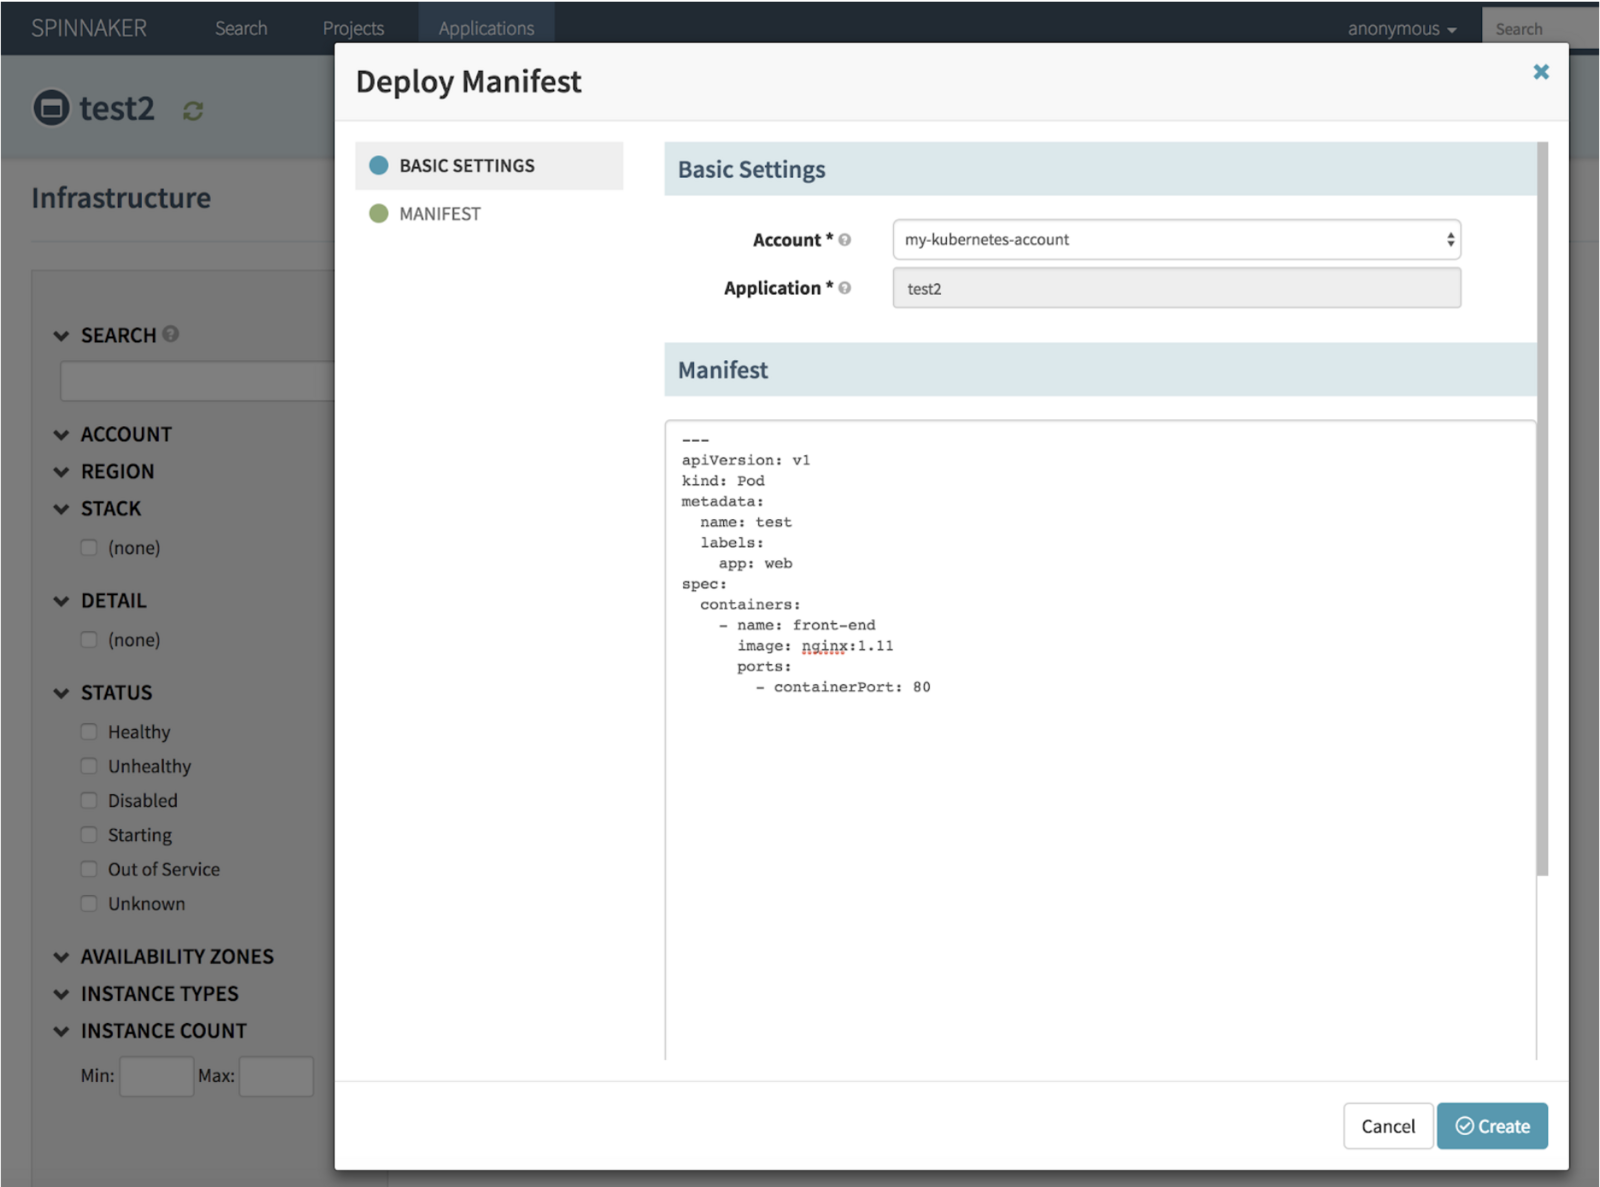
Task: Click the Min instance count field
Action: [156, 1076]
